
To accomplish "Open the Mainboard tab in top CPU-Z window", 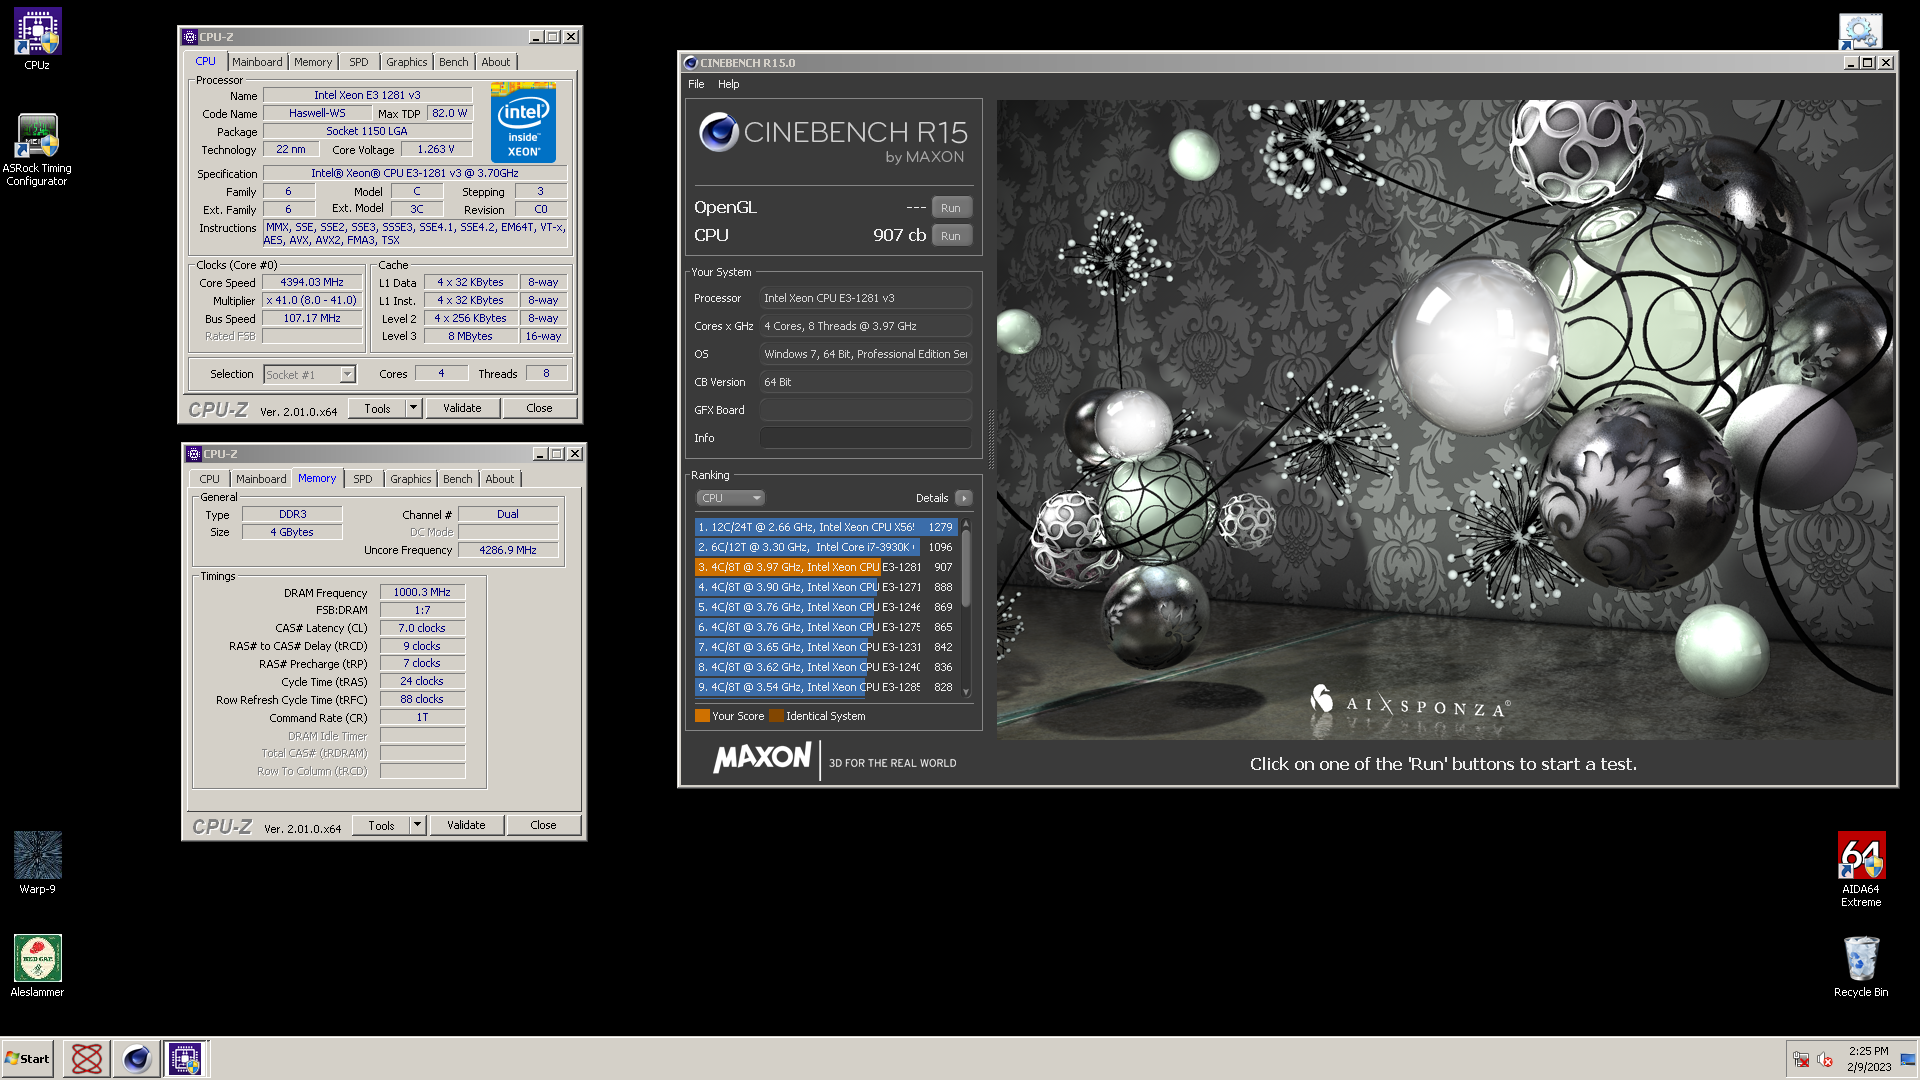I will pyautogui.click(x=257, y=62).
